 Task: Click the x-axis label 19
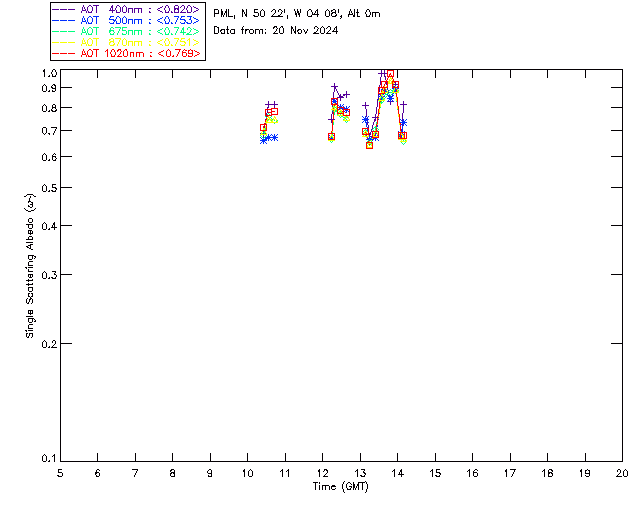(585, 473)
